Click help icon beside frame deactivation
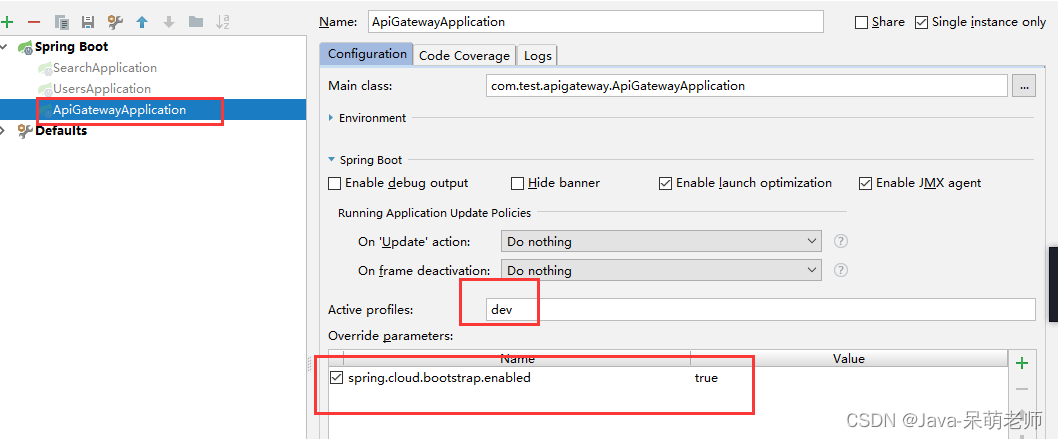The width and height of the screenshot is (1058, 439). pos(840,270)
